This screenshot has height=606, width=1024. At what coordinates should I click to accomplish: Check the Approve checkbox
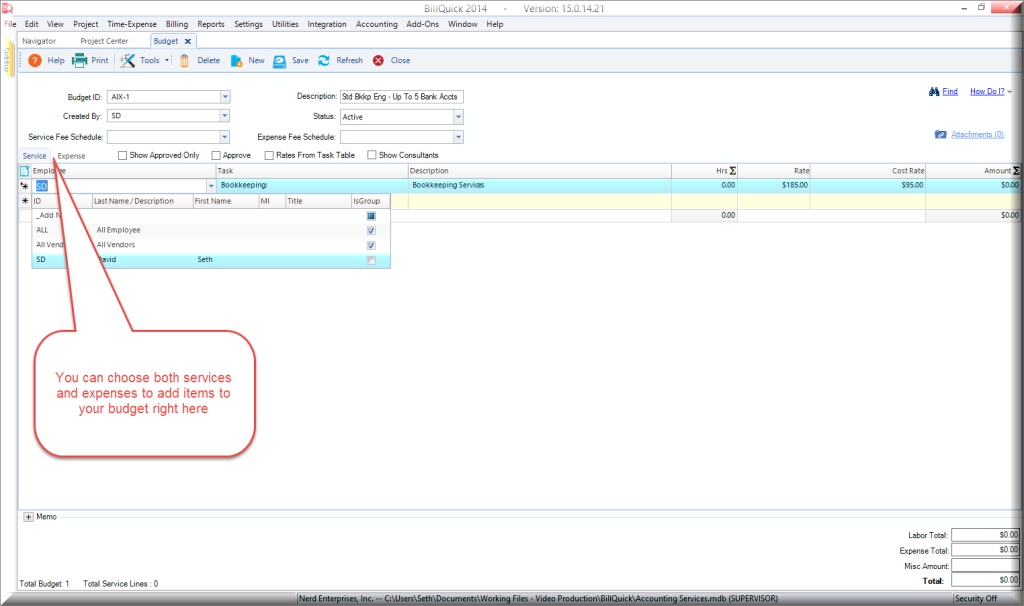pos(216,155)
